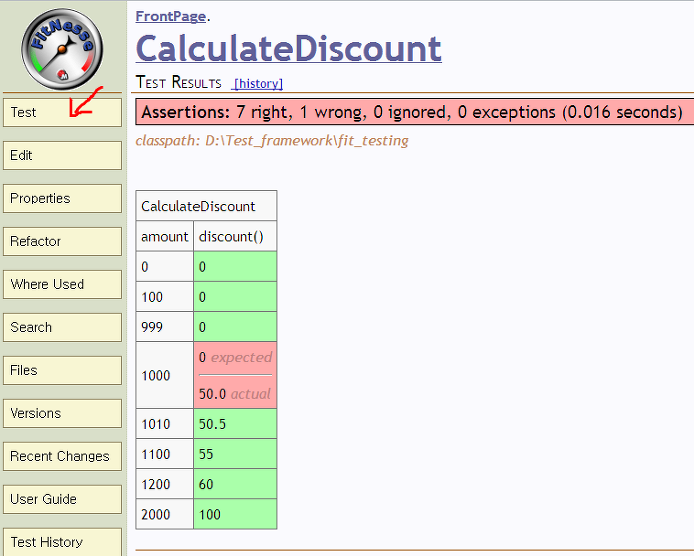Click the 'amount' column header
The image size is (694, 556).
tap(165, 236)
